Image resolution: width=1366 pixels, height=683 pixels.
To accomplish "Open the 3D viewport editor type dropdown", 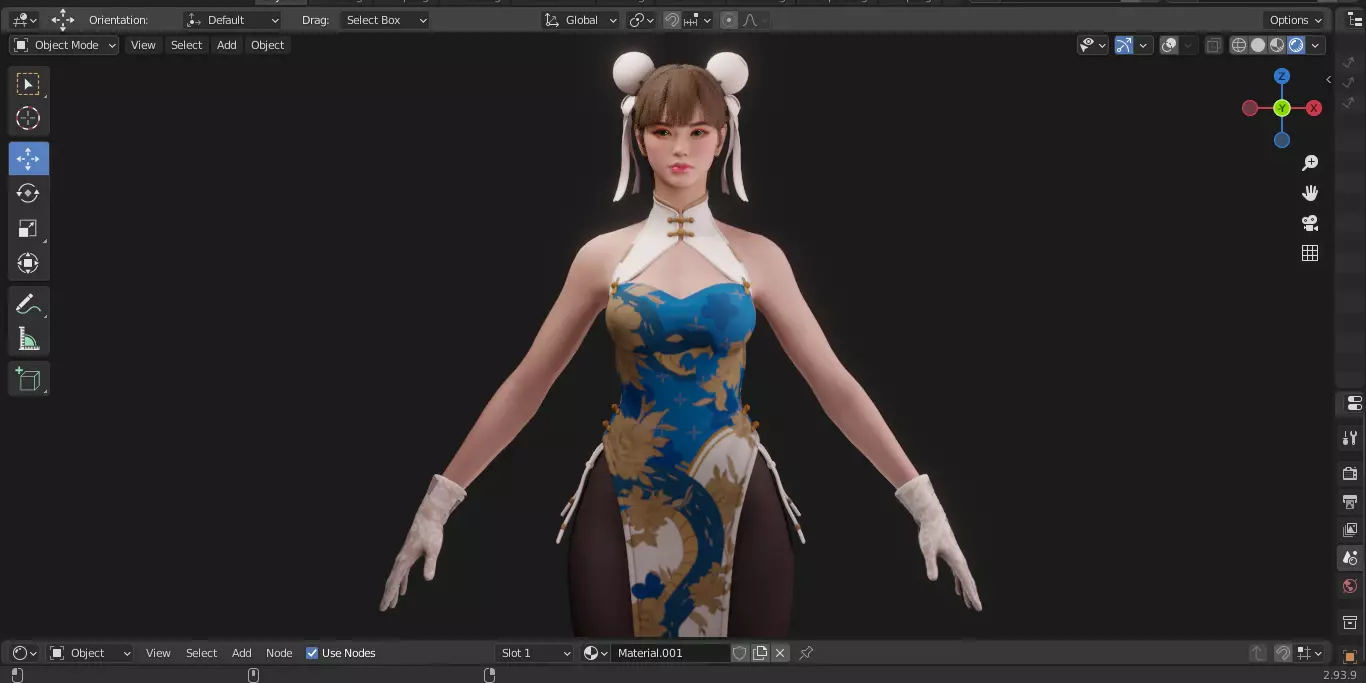I will (x=24, y=20).
